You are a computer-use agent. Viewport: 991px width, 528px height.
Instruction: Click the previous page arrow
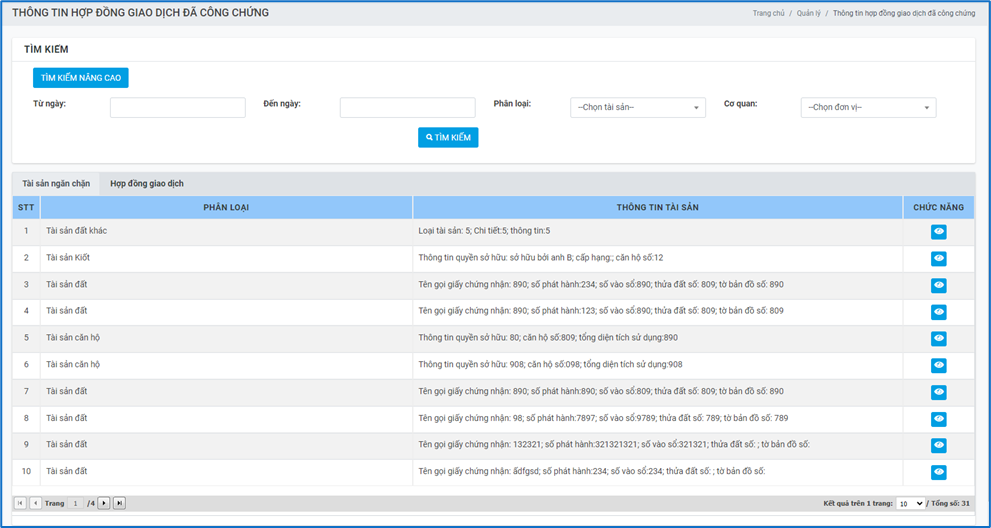[x=35, y=503]
